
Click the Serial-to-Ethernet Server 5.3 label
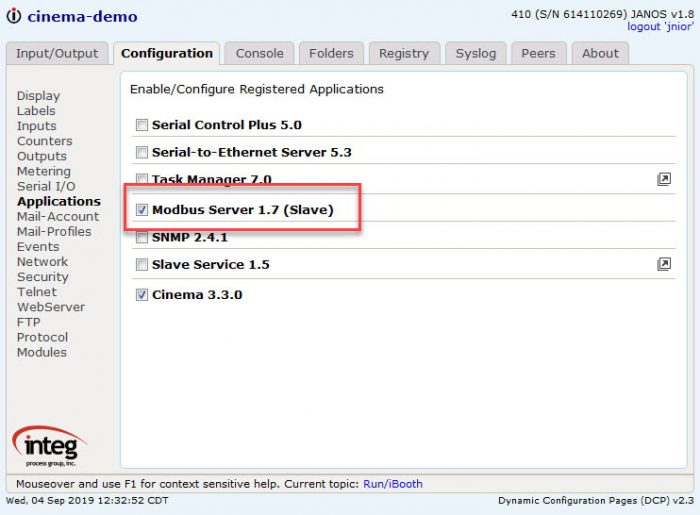pos(252,153)
